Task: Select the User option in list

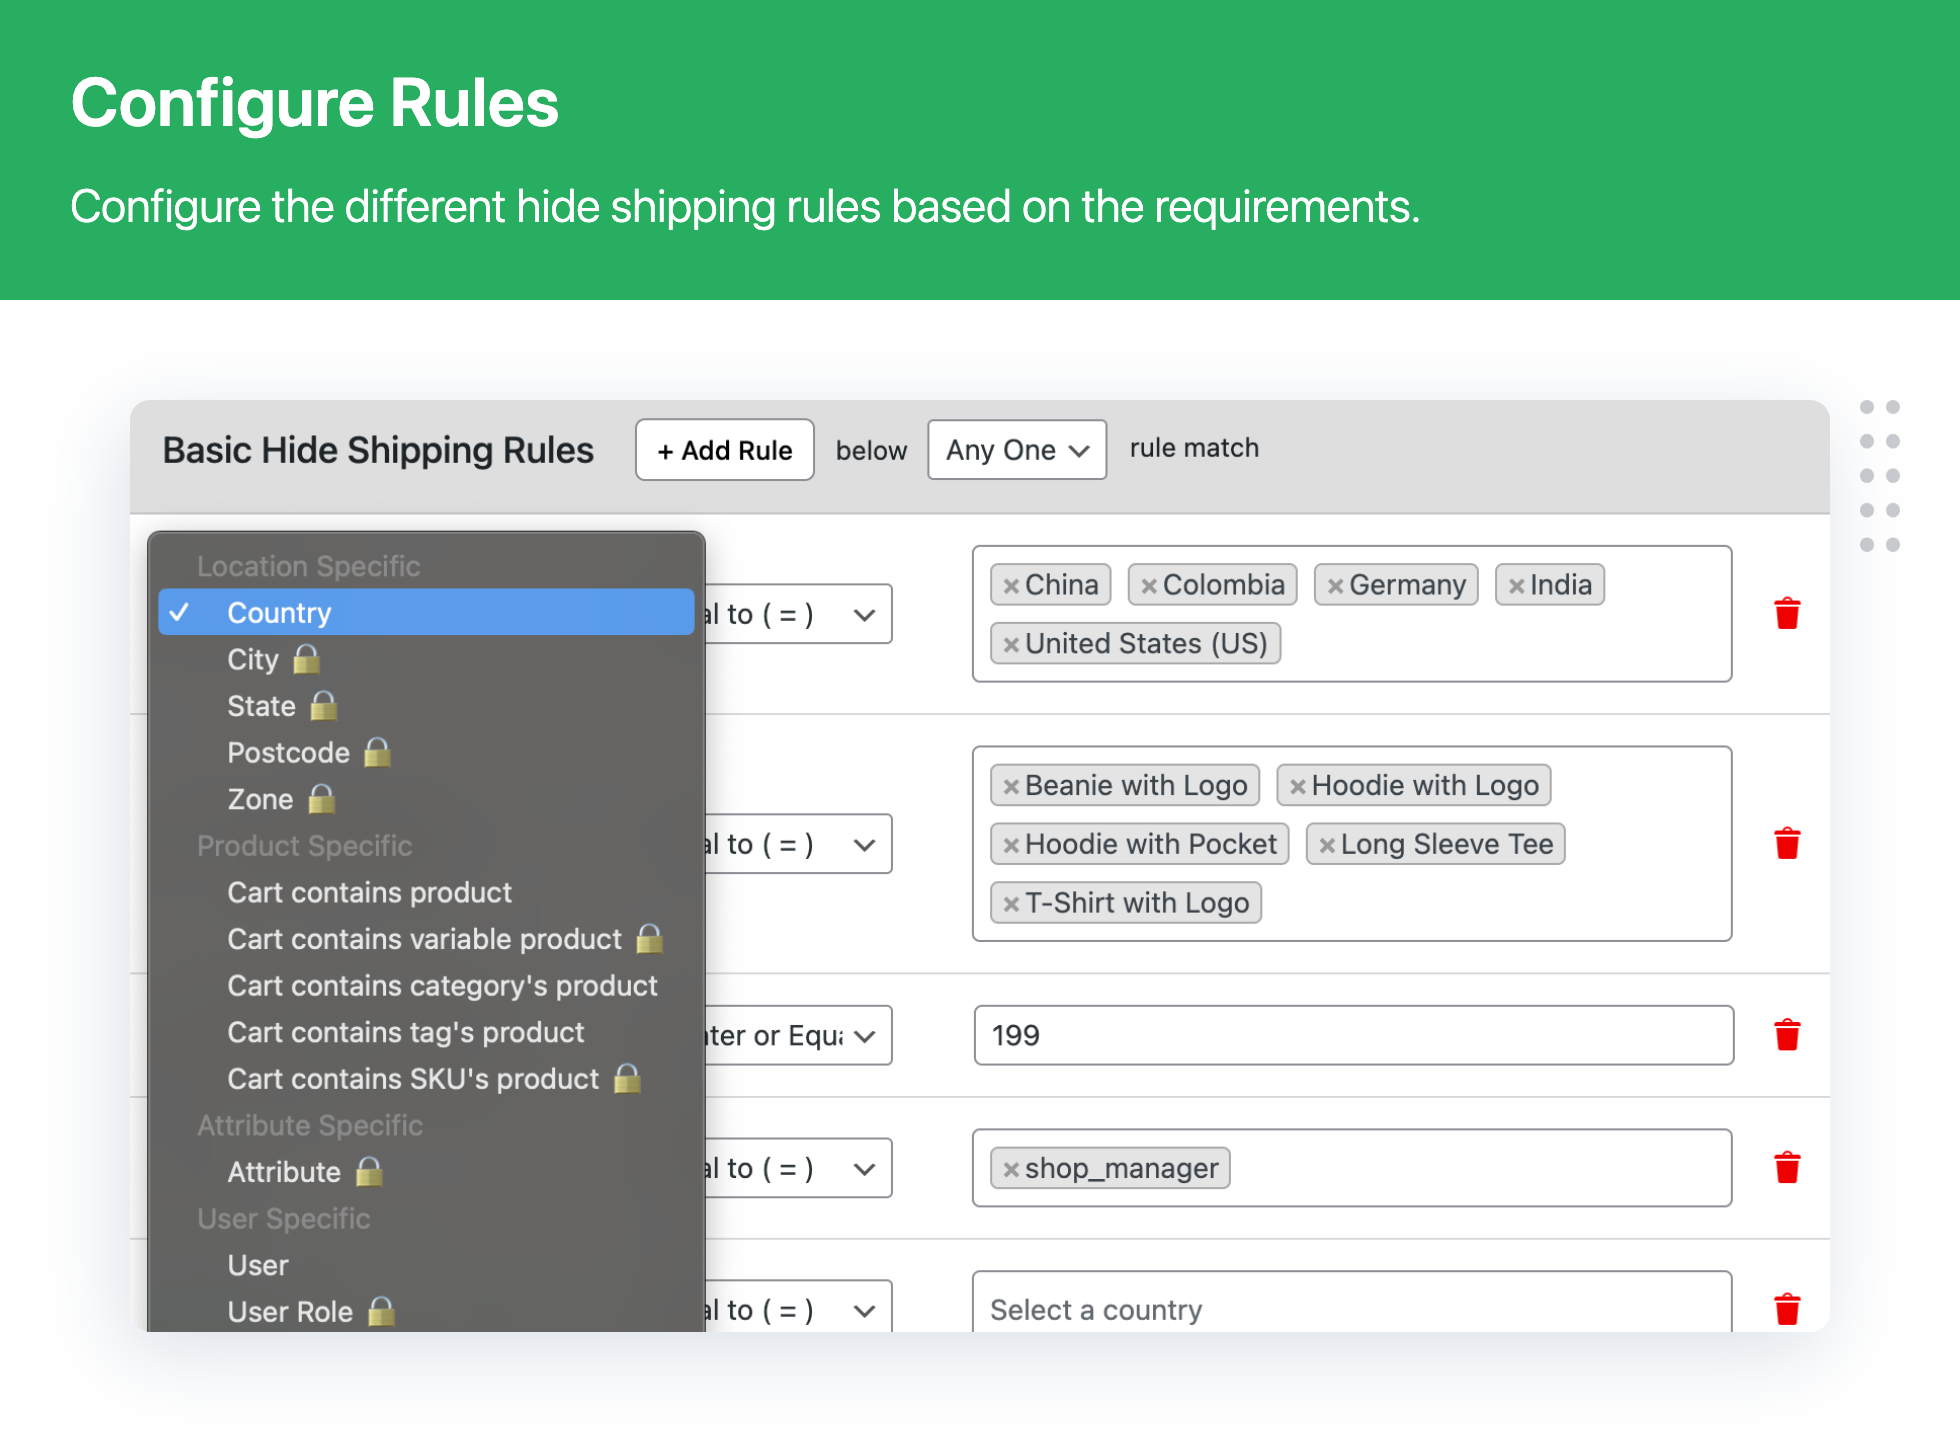Action: click(258, 1265)
